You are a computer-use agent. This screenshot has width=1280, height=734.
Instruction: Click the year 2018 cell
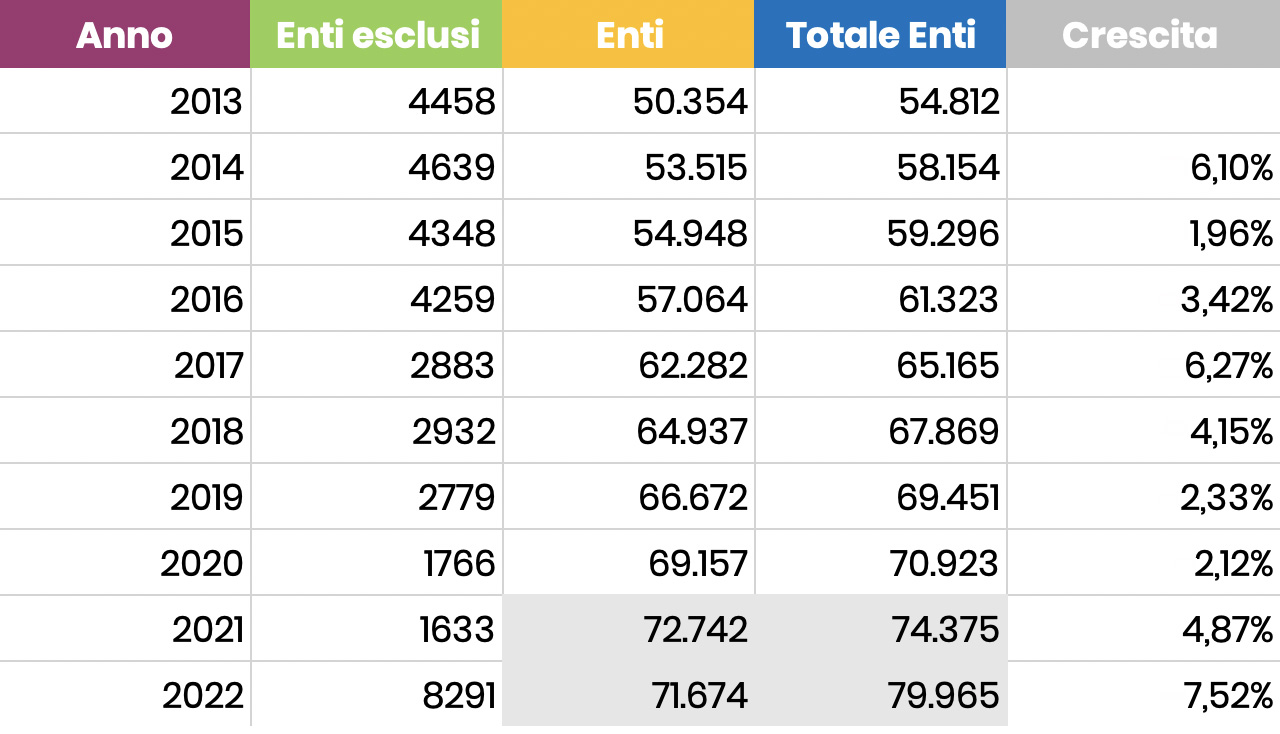206,432
